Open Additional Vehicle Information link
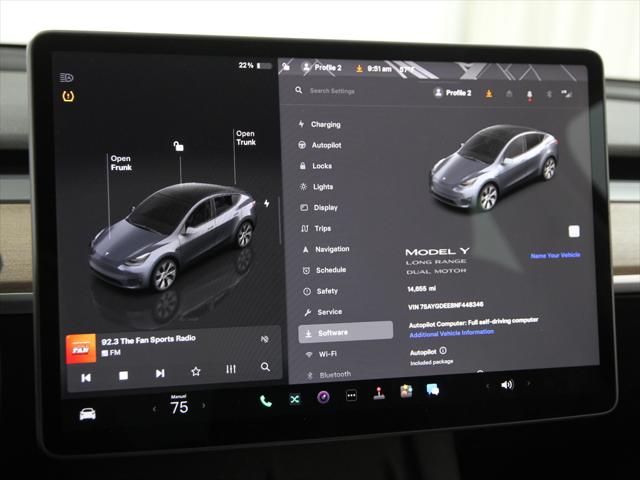The image size is (640, 480). (x=451, y=333)
